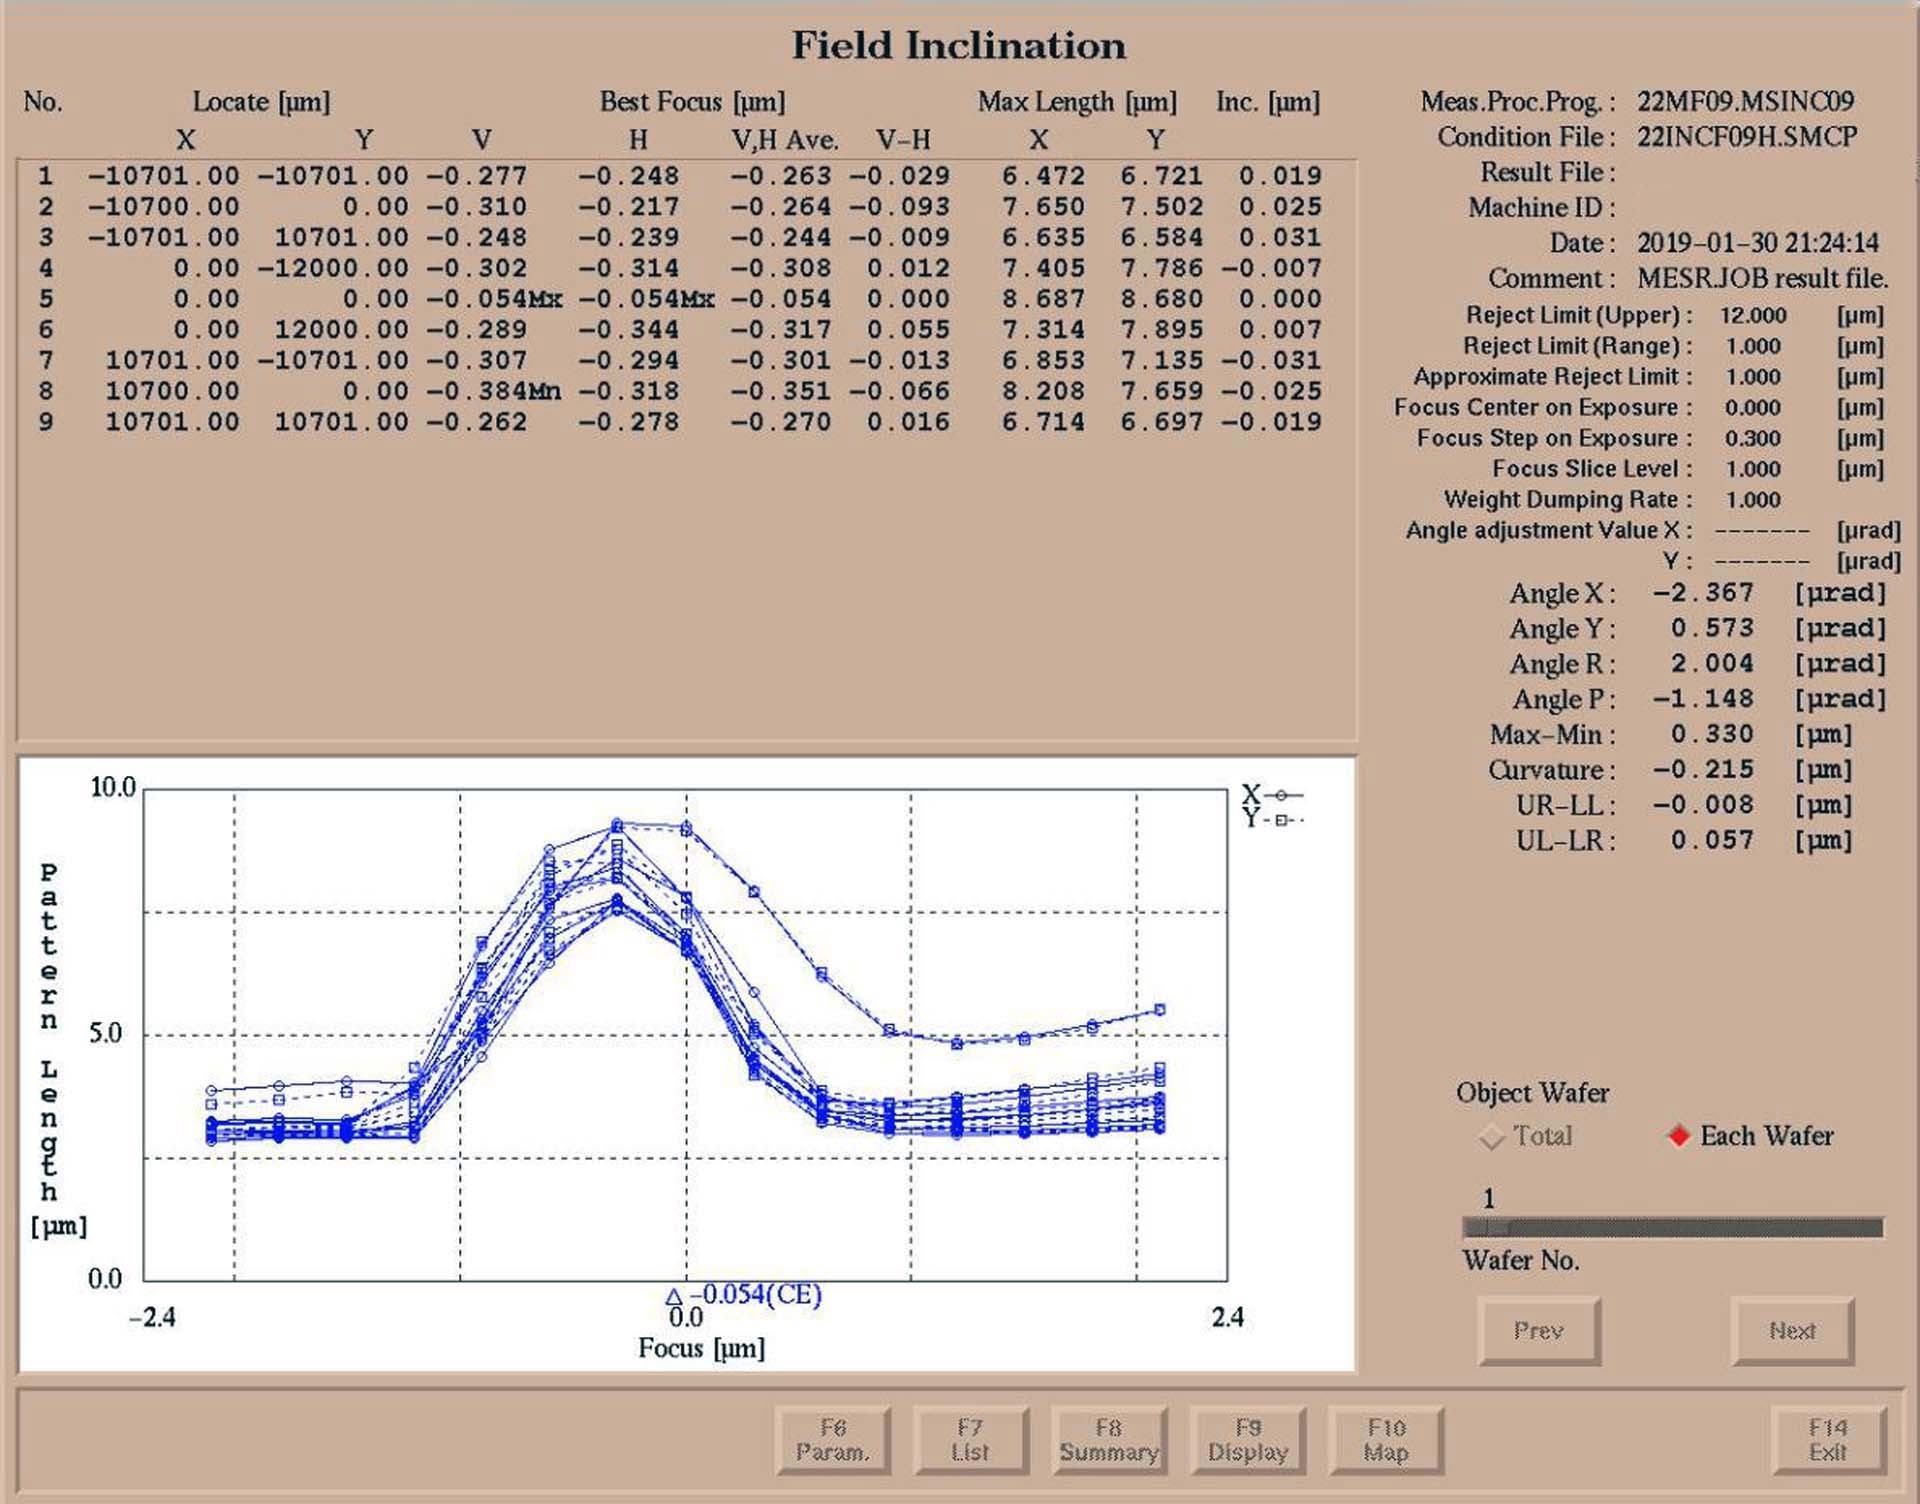Click the Weight Dumping Rate value 1.000
The width and height of the screenshot is (1920, 1504).
[x=1753, y=500]
